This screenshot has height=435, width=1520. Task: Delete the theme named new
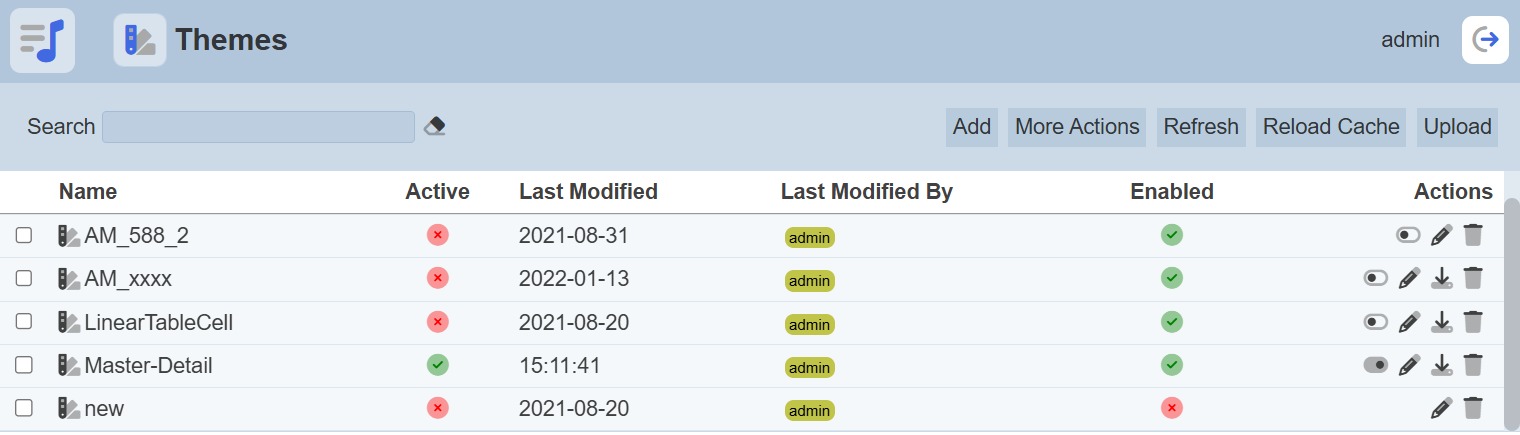[1472, 408]
